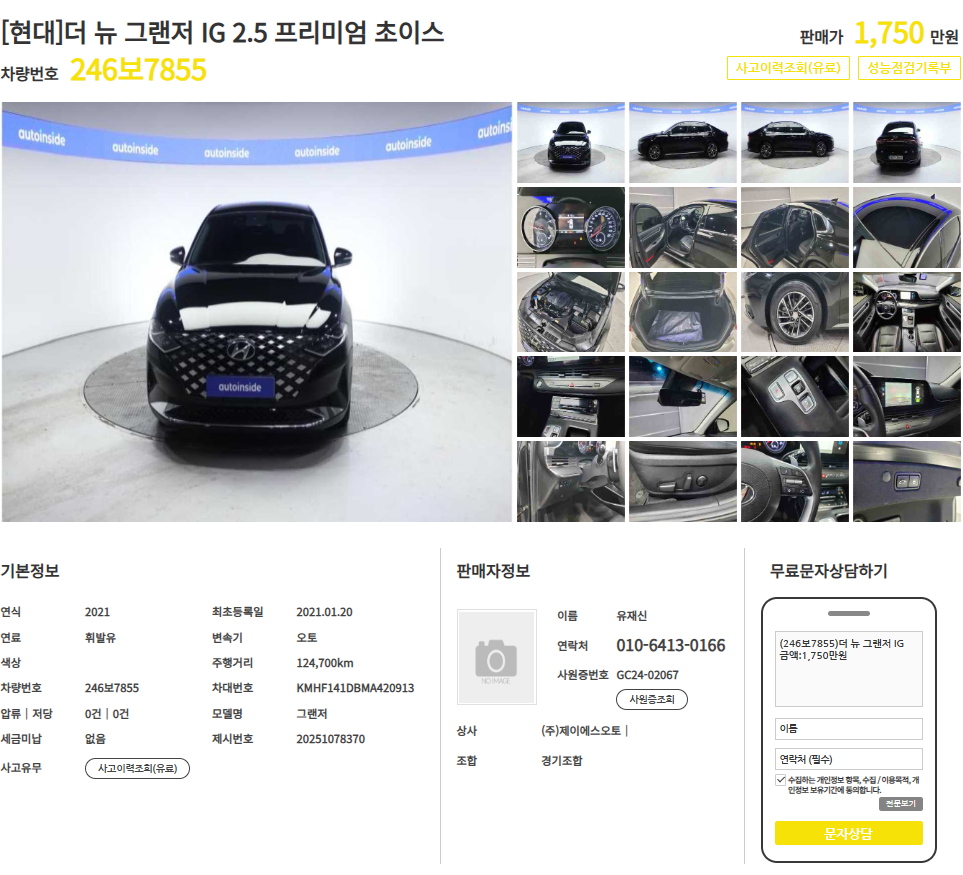Select the open rear door interior thumbnail
This screenshot has height=875, width=963.
coord(795,227)
